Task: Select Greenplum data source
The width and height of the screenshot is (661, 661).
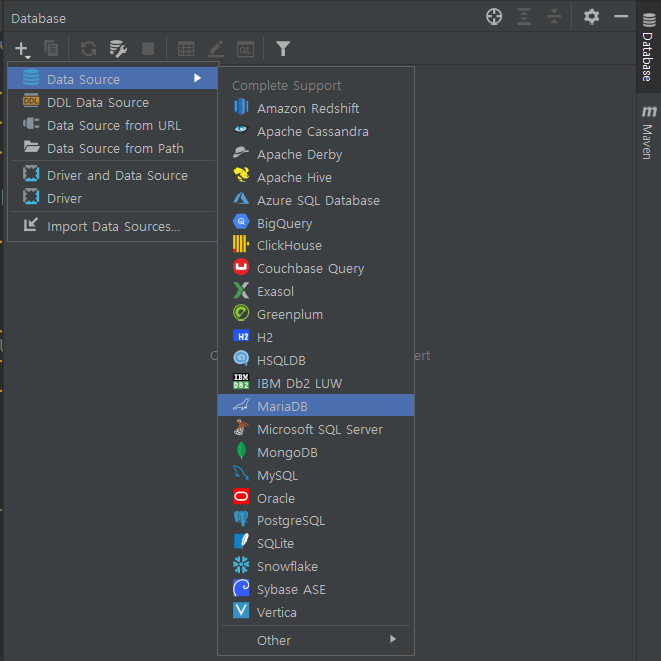Action: [316, 314]
